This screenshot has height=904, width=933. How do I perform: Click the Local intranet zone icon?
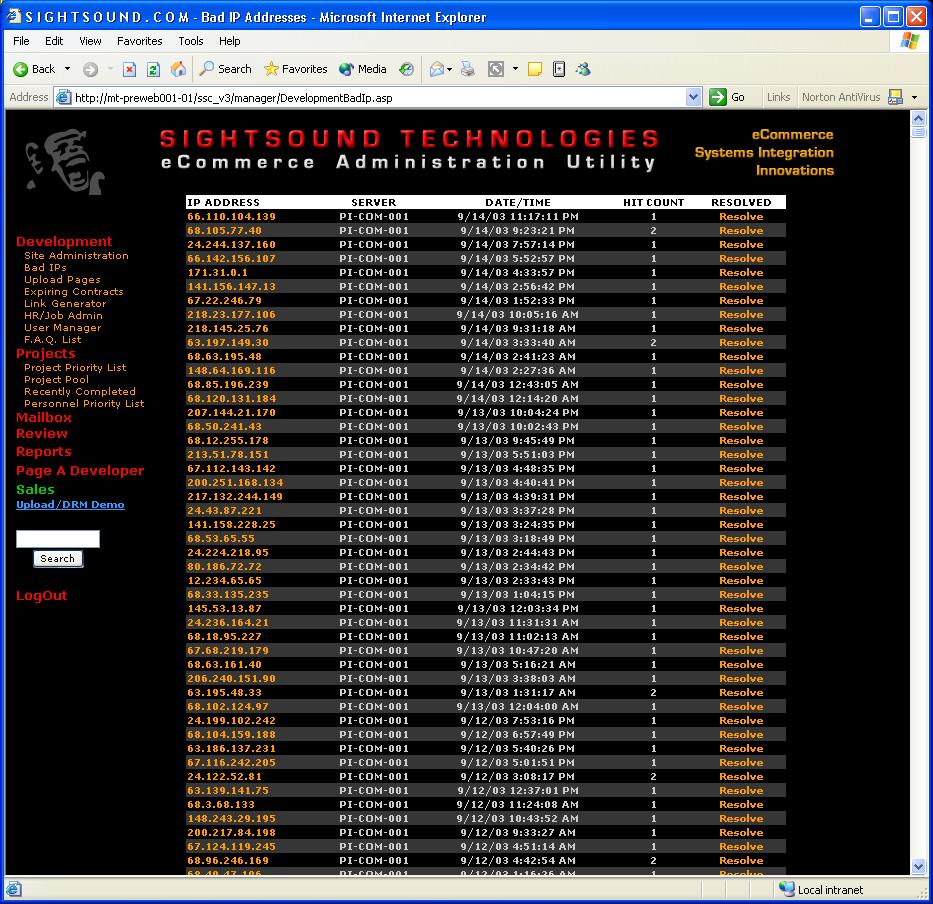click(x=787, y=889)
